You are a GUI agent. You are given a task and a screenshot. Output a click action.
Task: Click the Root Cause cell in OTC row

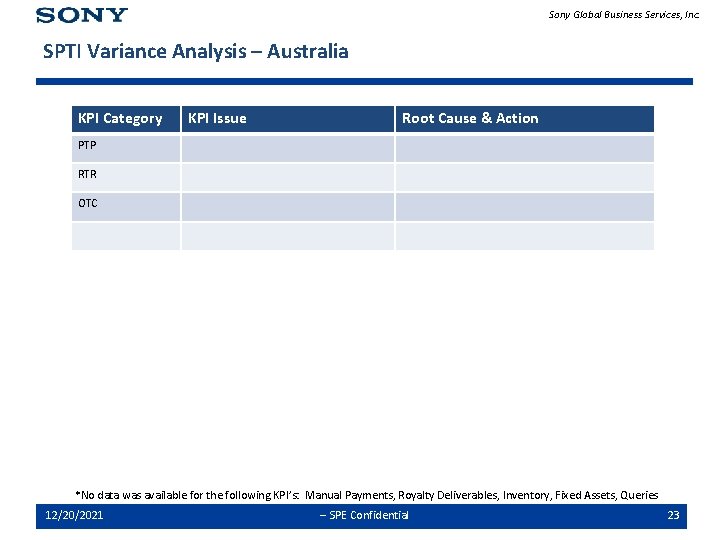(525, 207)
